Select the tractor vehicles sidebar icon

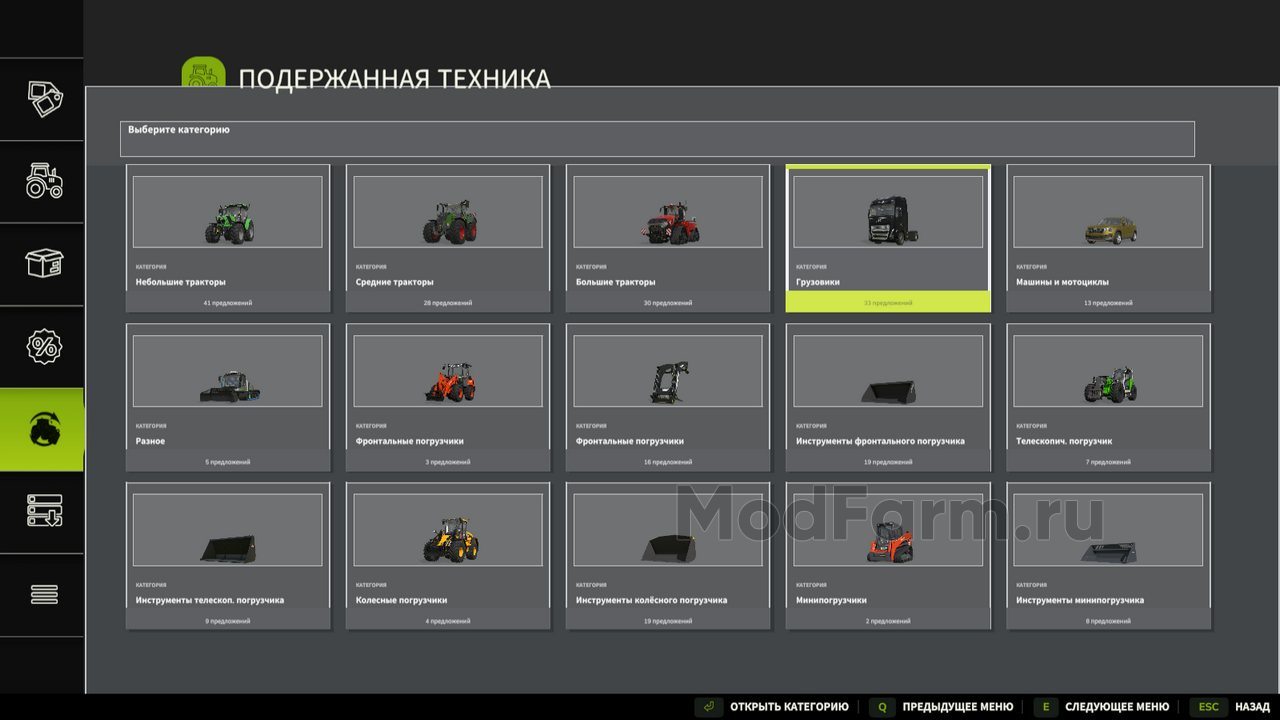42,182
